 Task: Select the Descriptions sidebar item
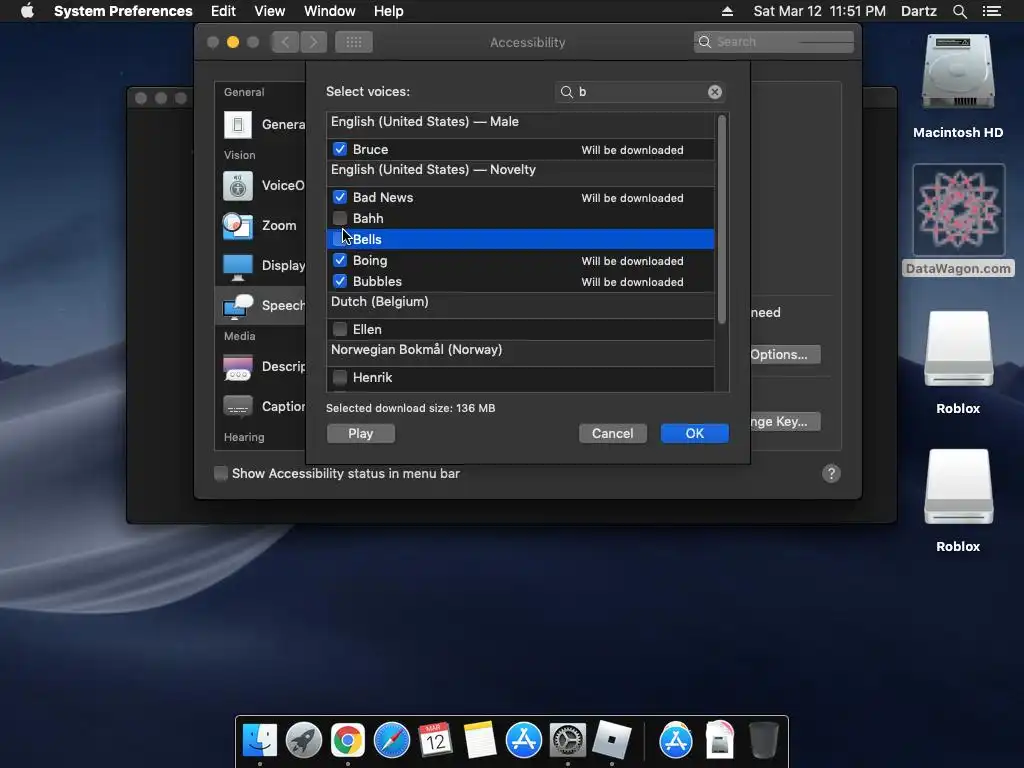(x=261, y=366)
